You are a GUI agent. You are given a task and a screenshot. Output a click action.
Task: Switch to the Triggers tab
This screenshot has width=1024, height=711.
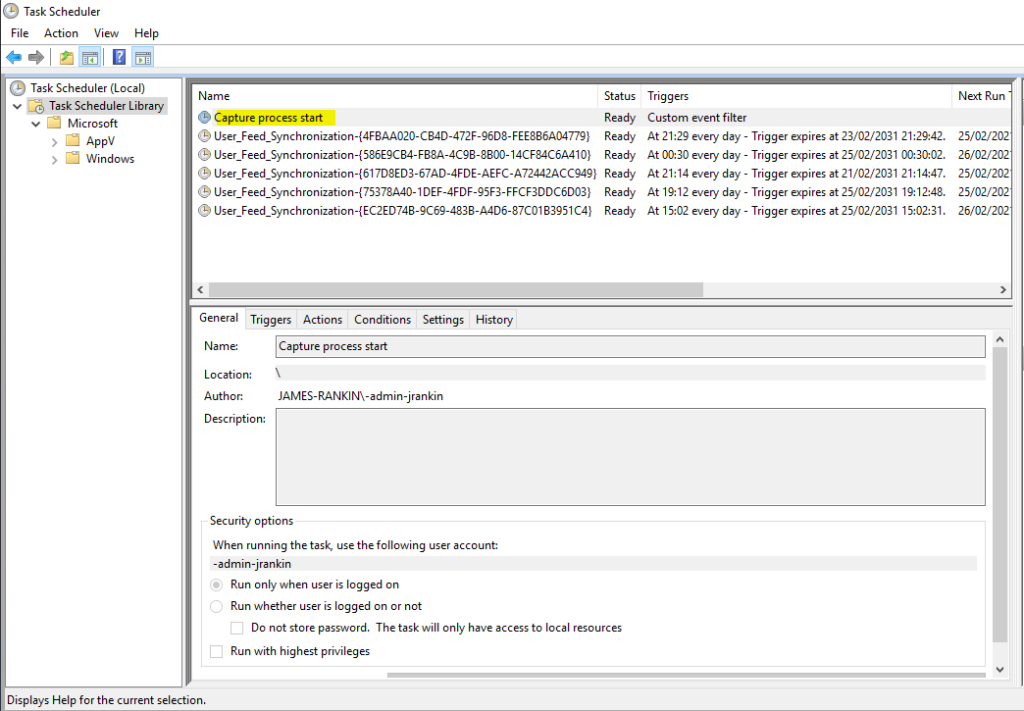coord(270,319)
